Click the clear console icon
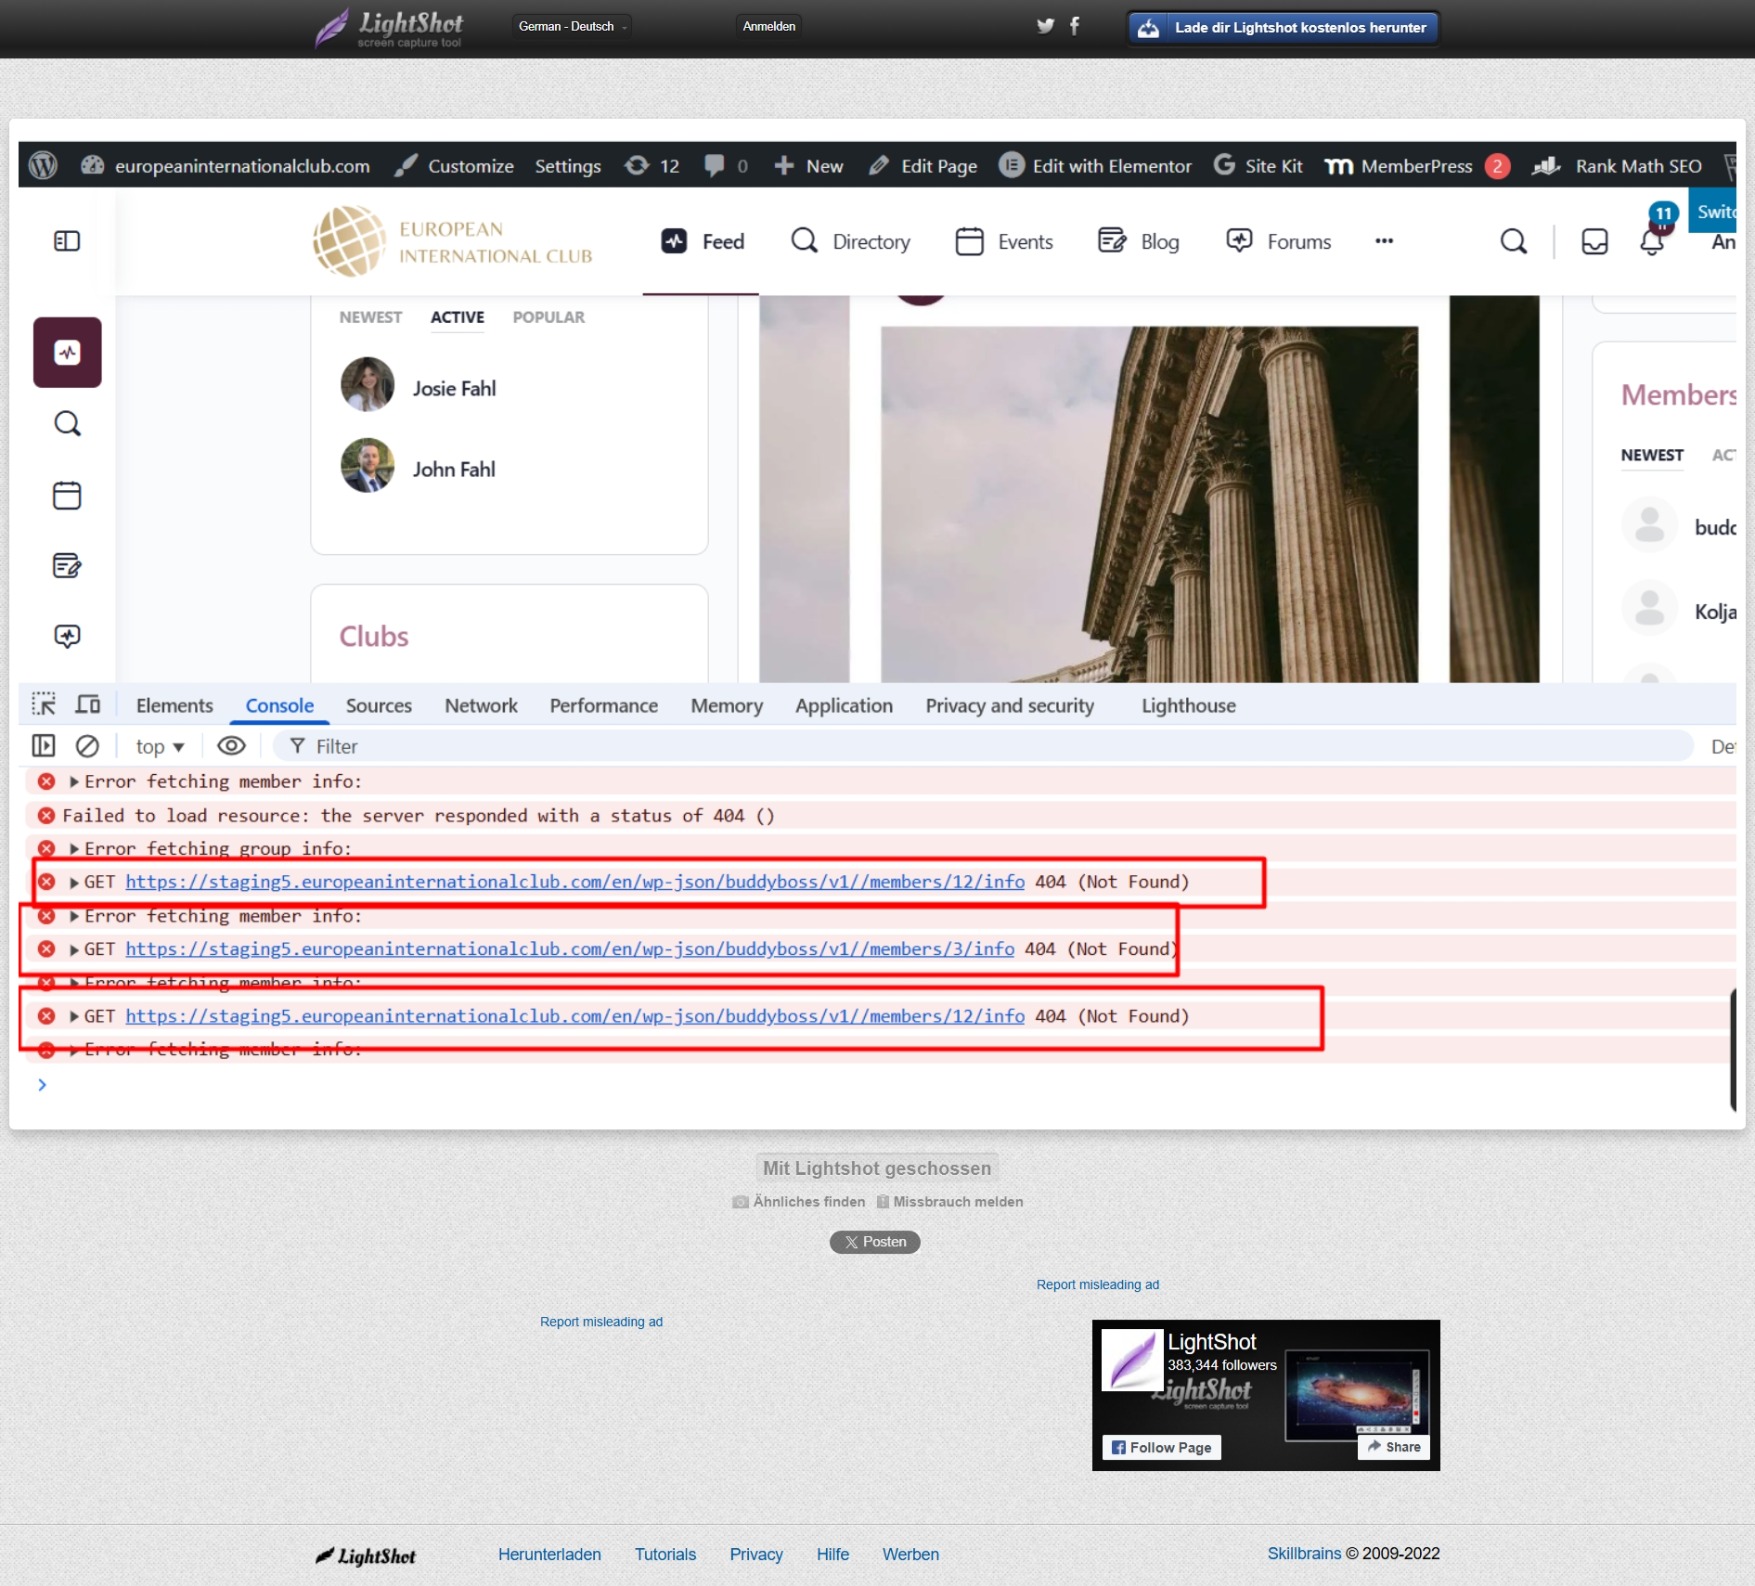1755x1586 pixels. pos(88,746)
